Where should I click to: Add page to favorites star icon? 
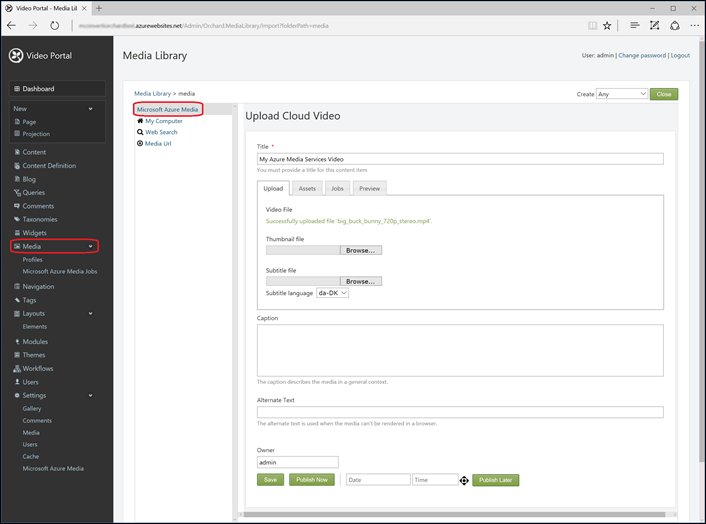[607, 26]
